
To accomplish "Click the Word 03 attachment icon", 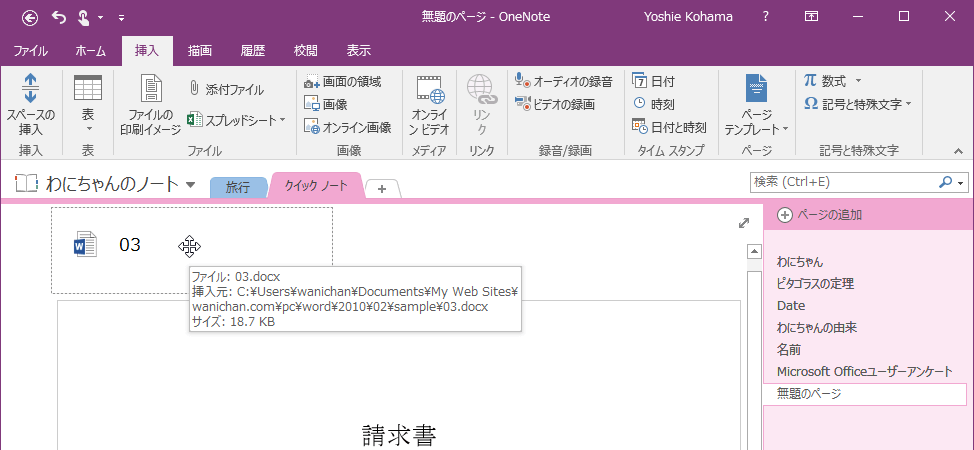I will pyautogui.click(x=85, y=244).
